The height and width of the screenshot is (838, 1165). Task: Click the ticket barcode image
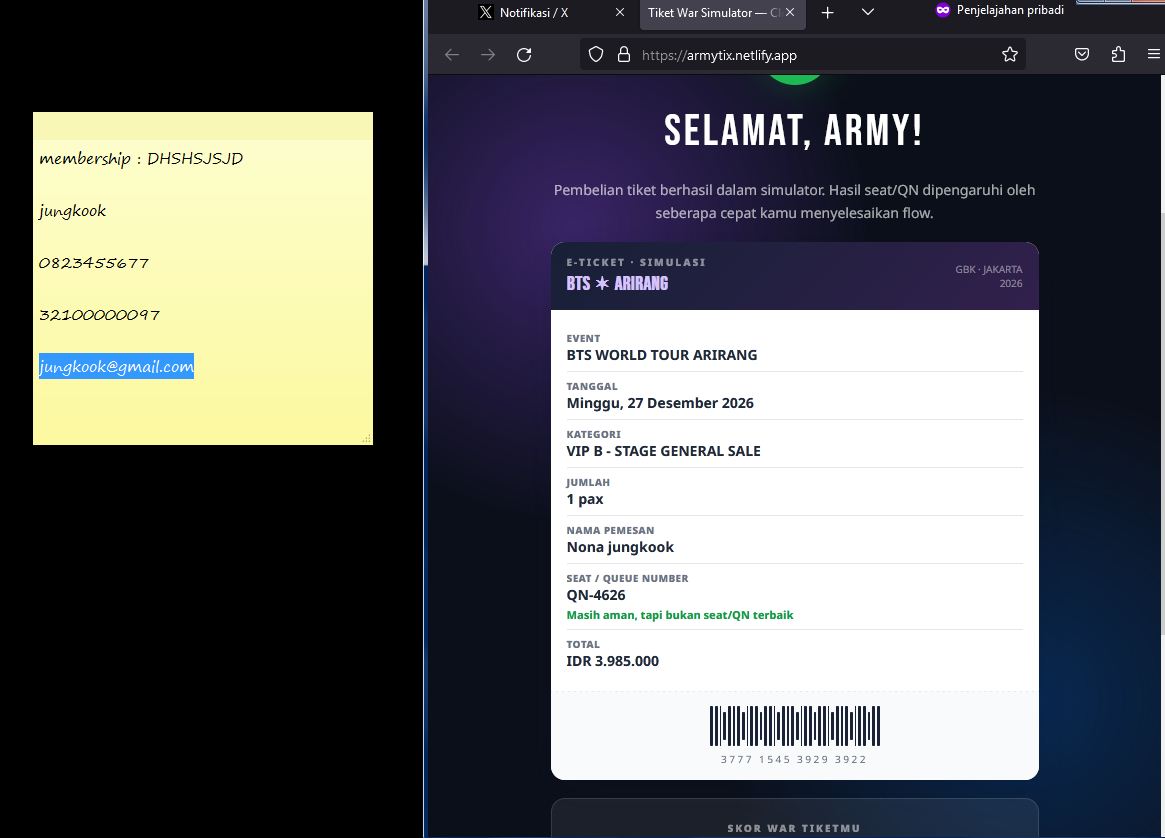(x=794, y=726)
